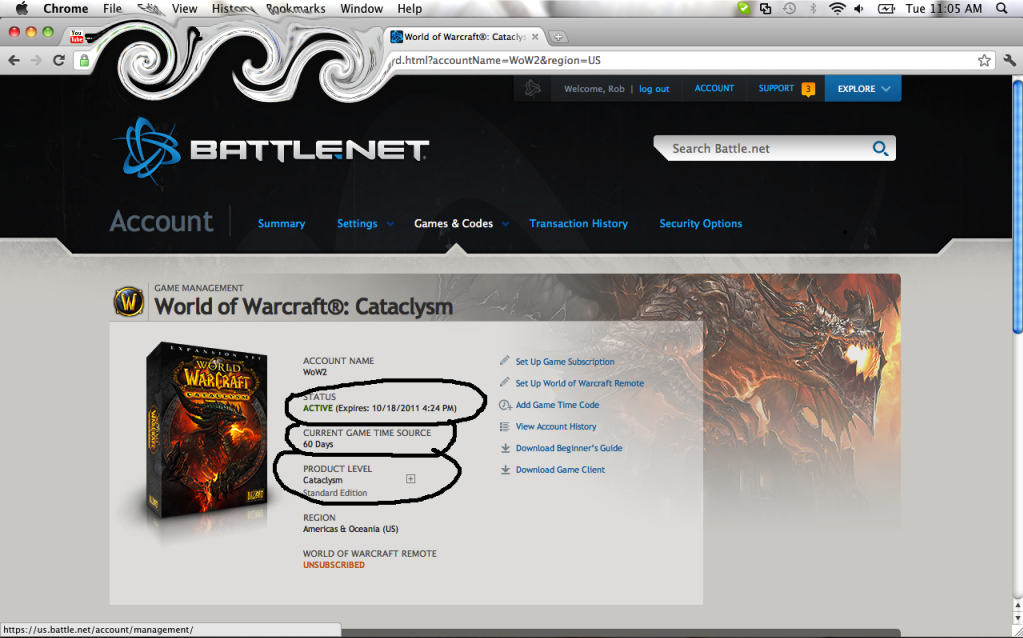
Task: Reload the current page
Action: (59, 60)
